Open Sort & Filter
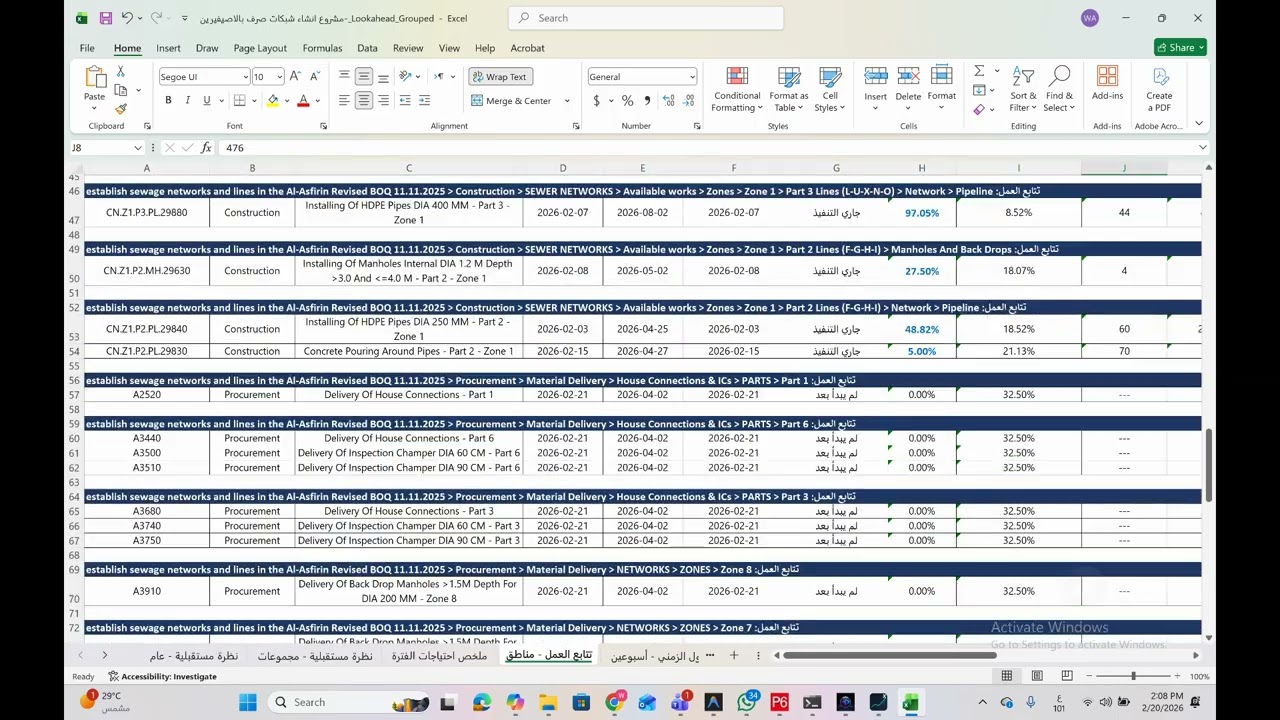Image resolution: width=1280 pixels, height=720 pixels. [1023, 89]
